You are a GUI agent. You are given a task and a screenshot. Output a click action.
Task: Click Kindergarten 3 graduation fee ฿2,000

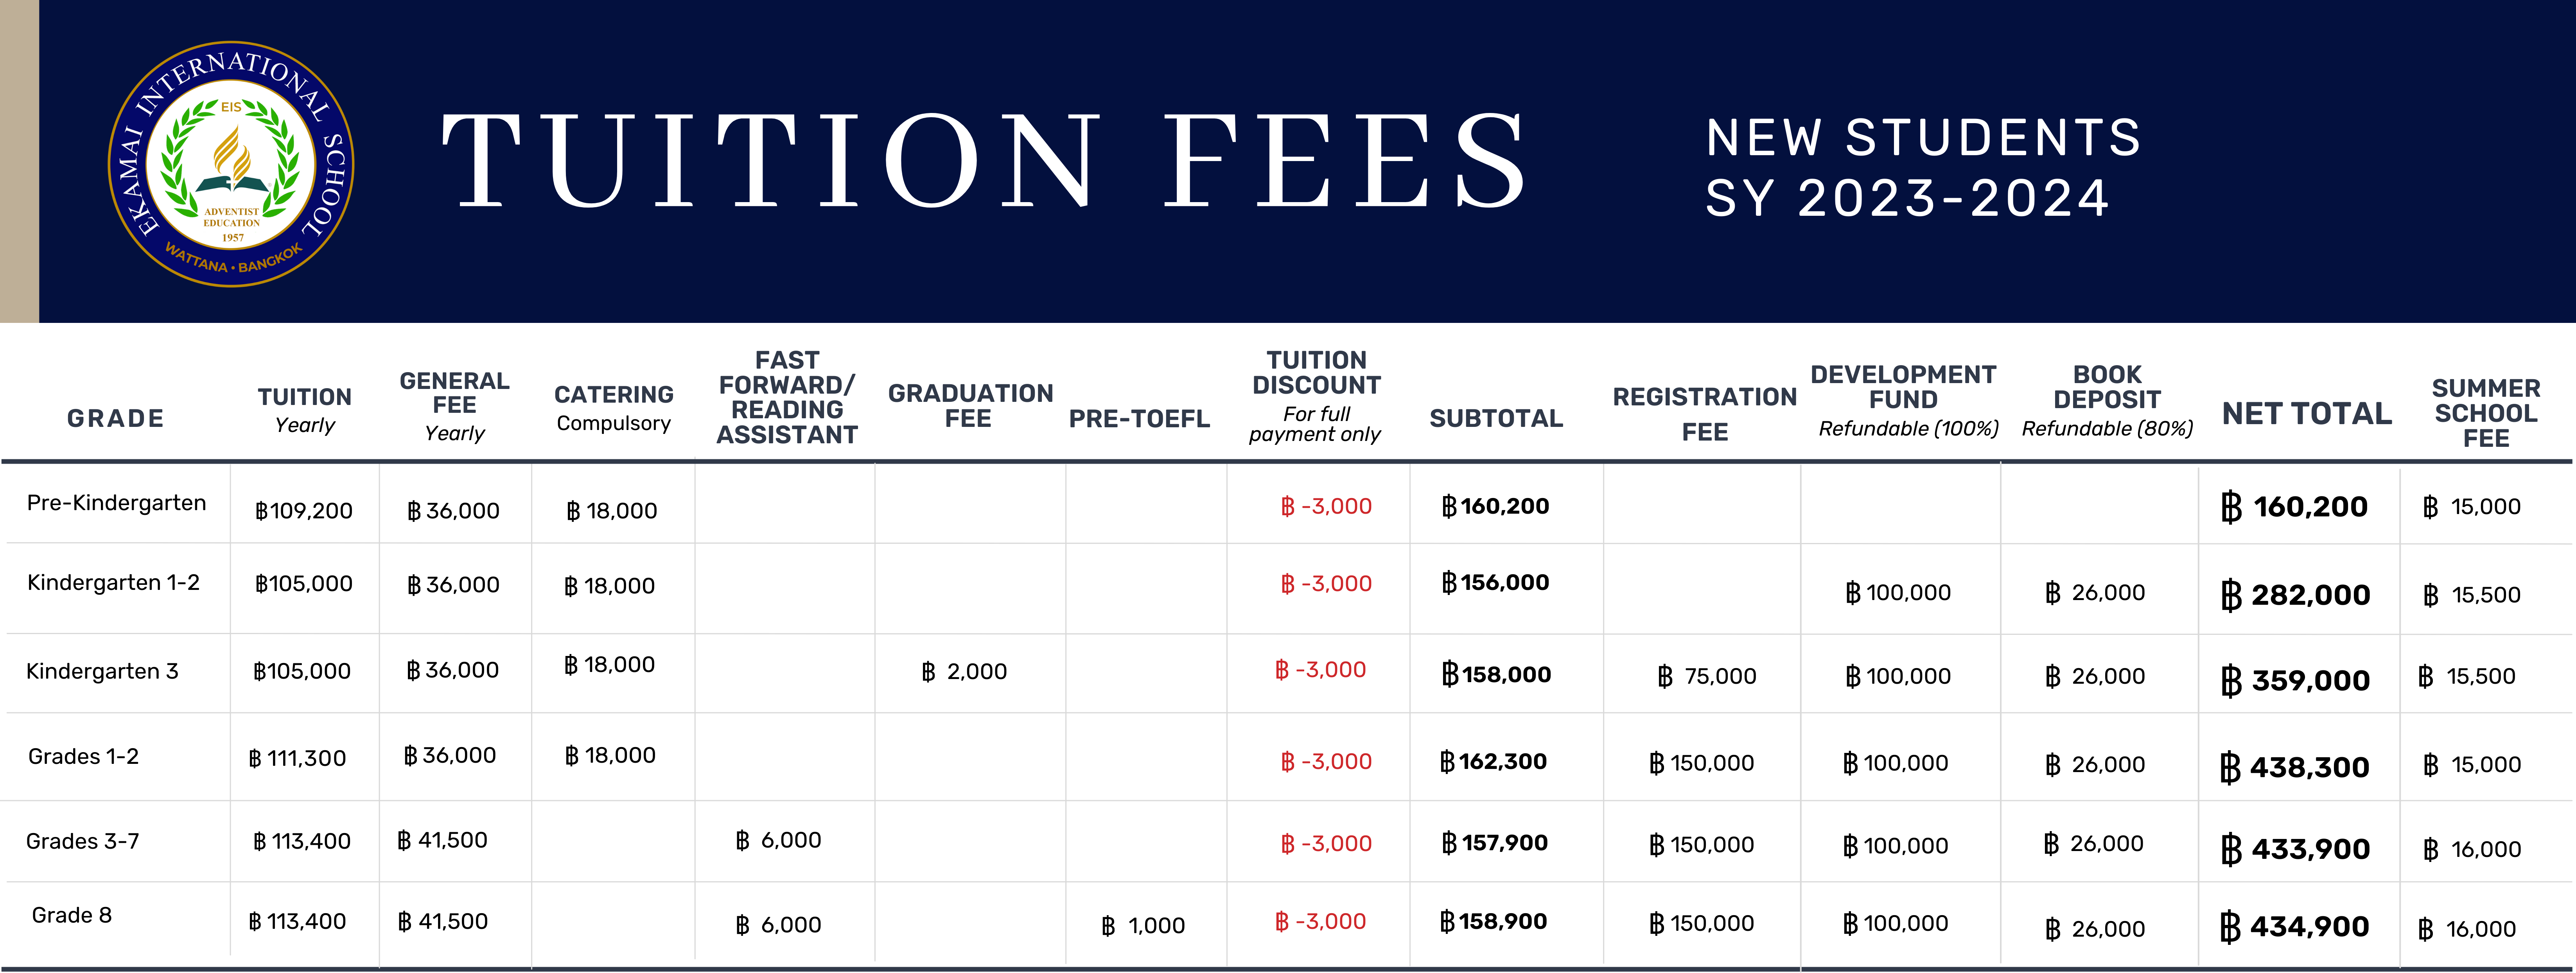[964, 672]
